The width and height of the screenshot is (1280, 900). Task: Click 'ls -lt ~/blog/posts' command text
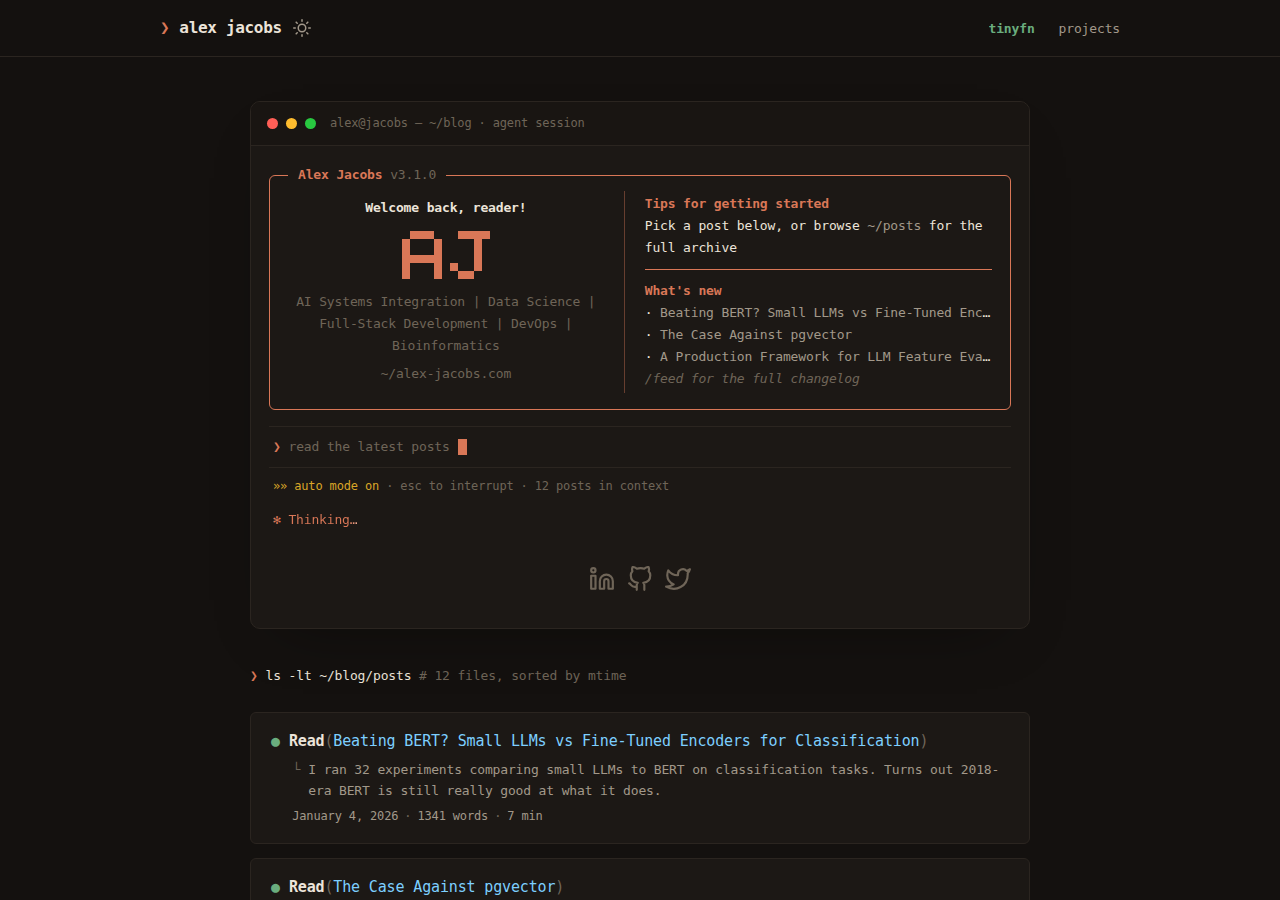338,675
